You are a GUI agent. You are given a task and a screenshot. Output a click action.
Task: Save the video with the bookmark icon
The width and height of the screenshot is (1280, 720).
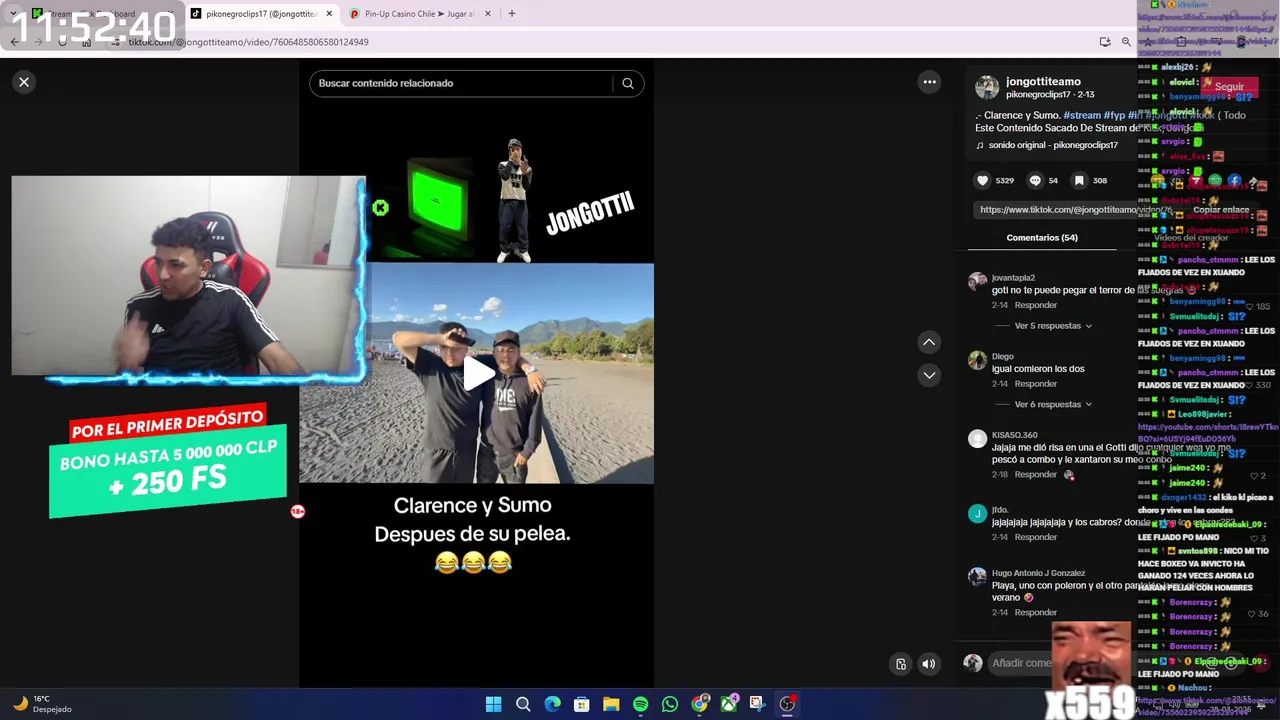pyautogui.click(x=1079, y=180)
